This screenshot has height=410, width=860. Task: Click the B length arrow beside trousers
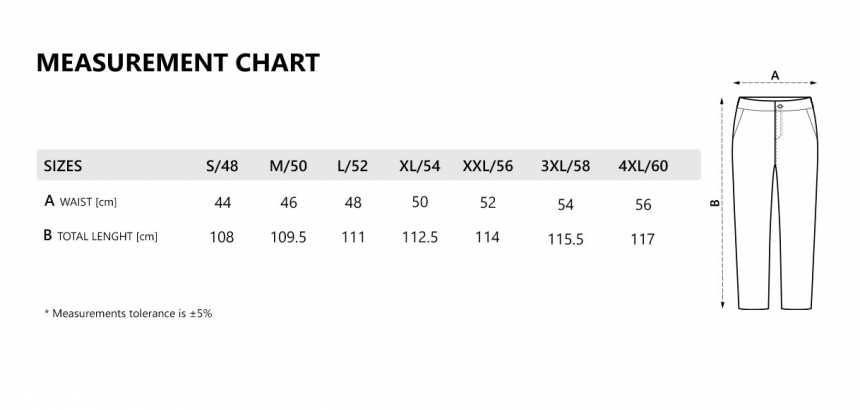[x=723, y=203]
